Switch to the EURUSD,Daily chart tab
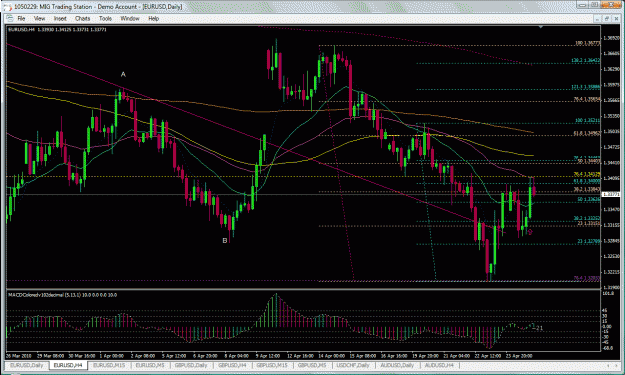The image size is (625, 375). 27,365
